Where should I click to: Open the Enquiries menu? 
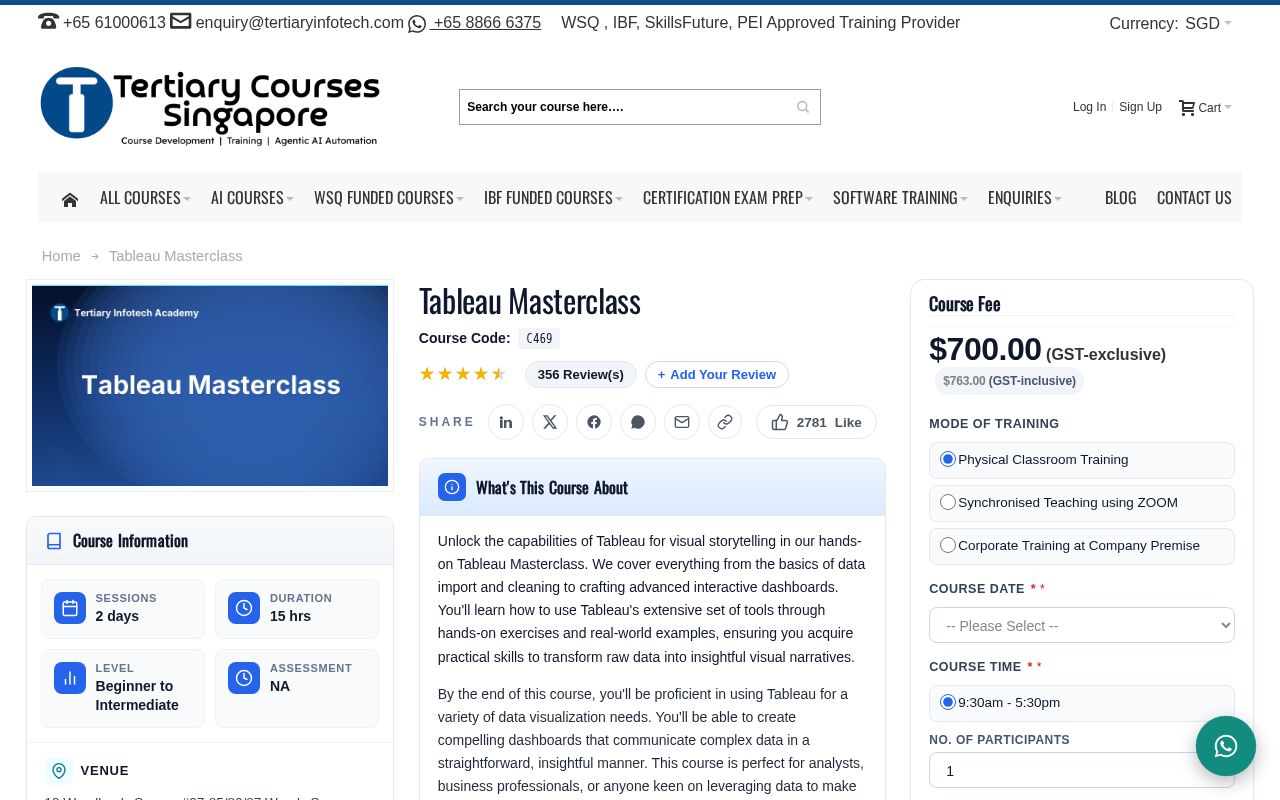(x=1025, y=198)
